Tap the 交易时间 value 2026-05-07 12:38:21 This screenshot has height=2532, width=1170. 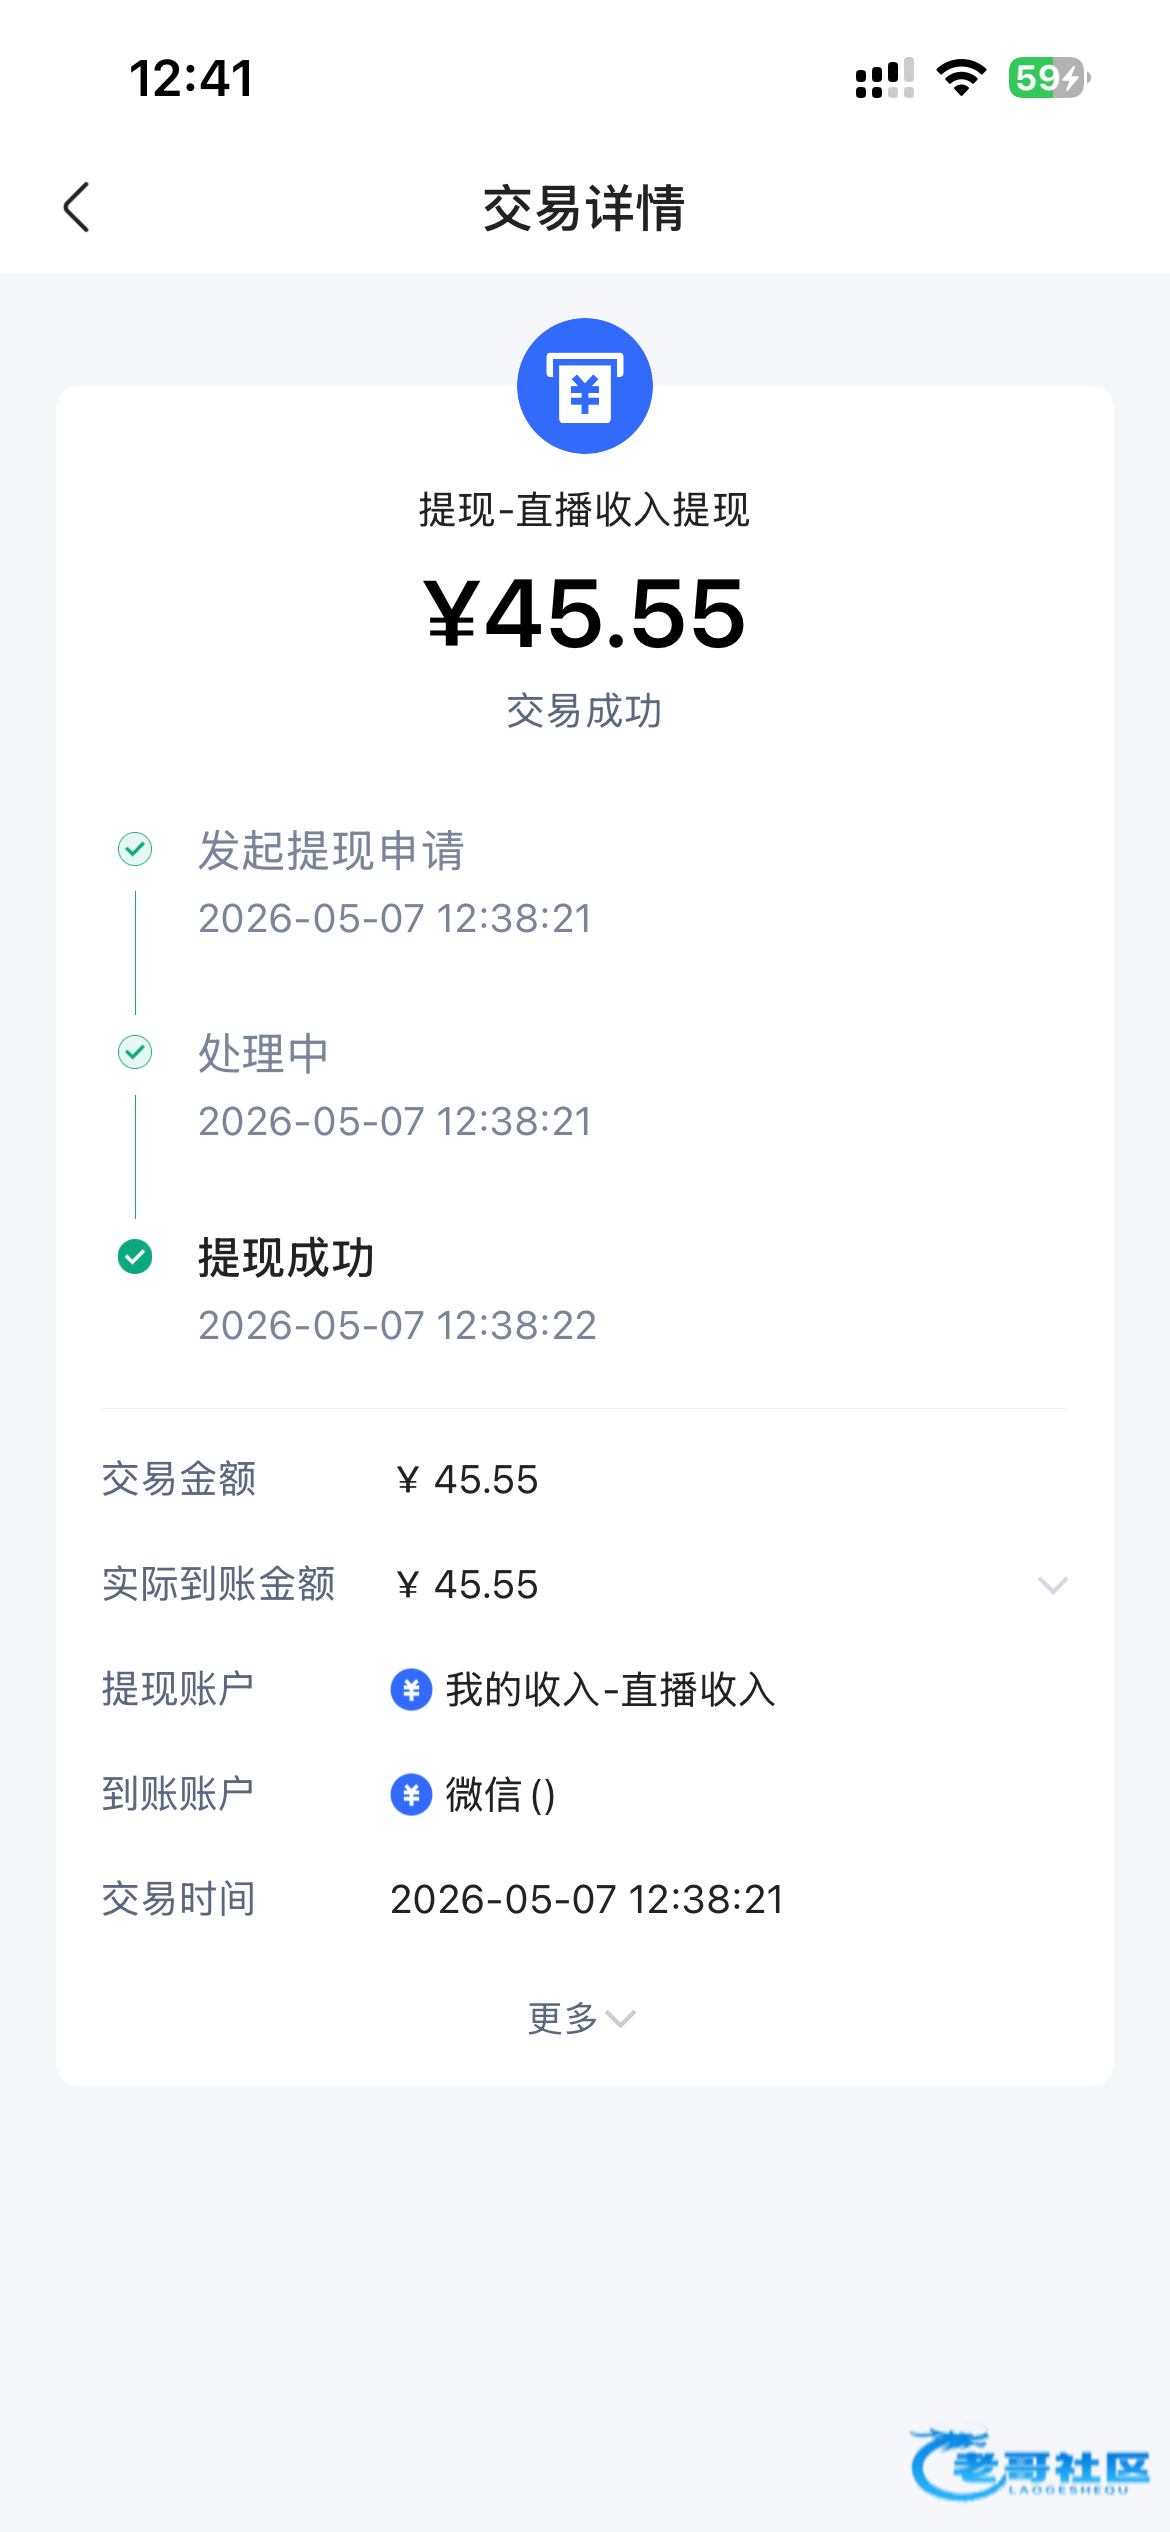[587, 1900]
